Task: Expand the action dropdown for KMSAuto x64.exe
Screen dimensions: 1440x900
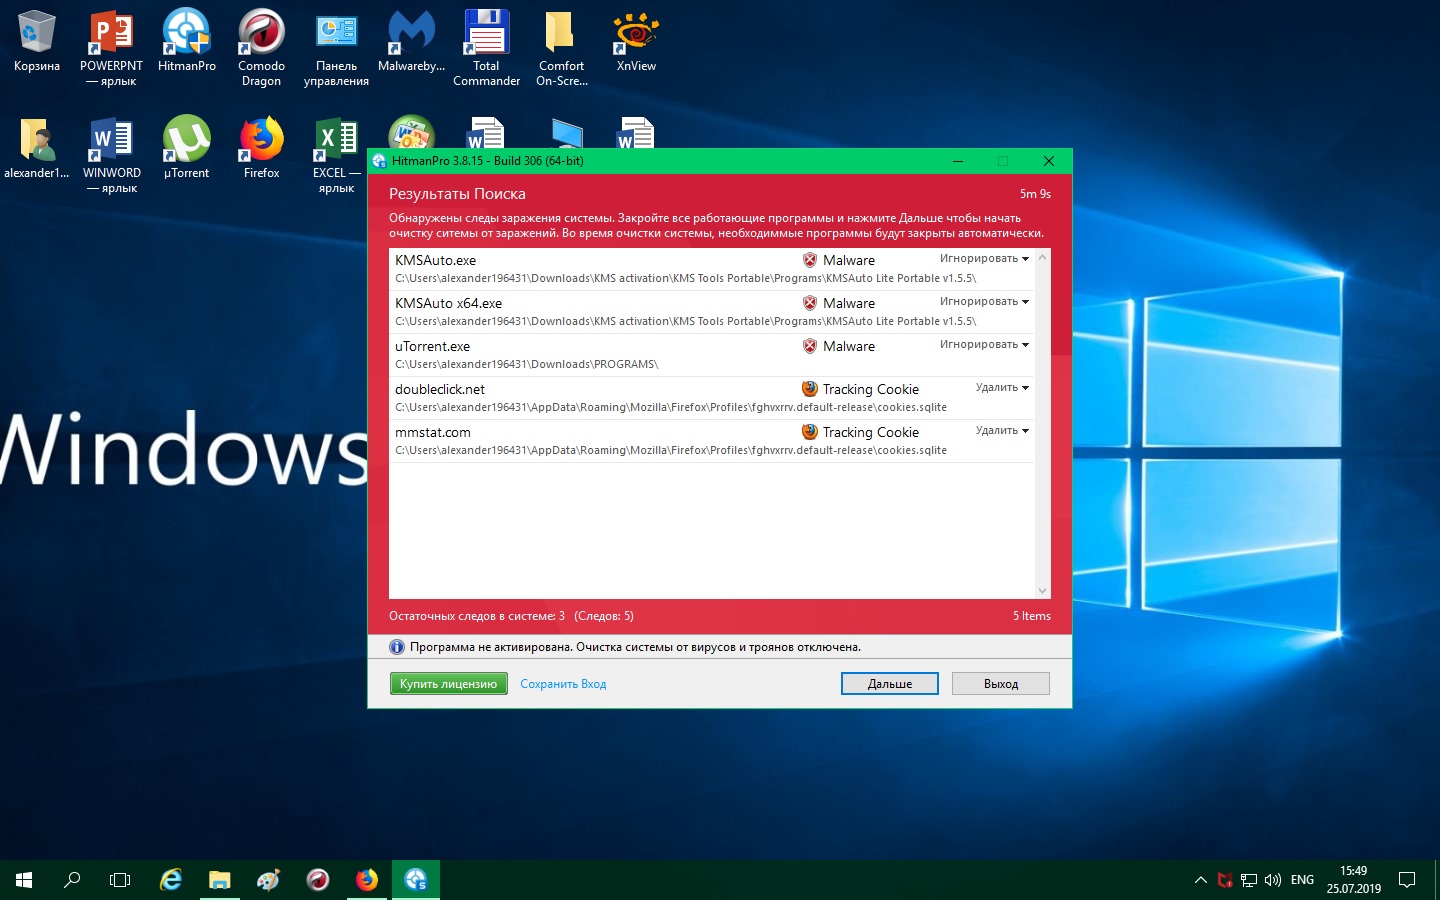Action: (x=984, y=302)
